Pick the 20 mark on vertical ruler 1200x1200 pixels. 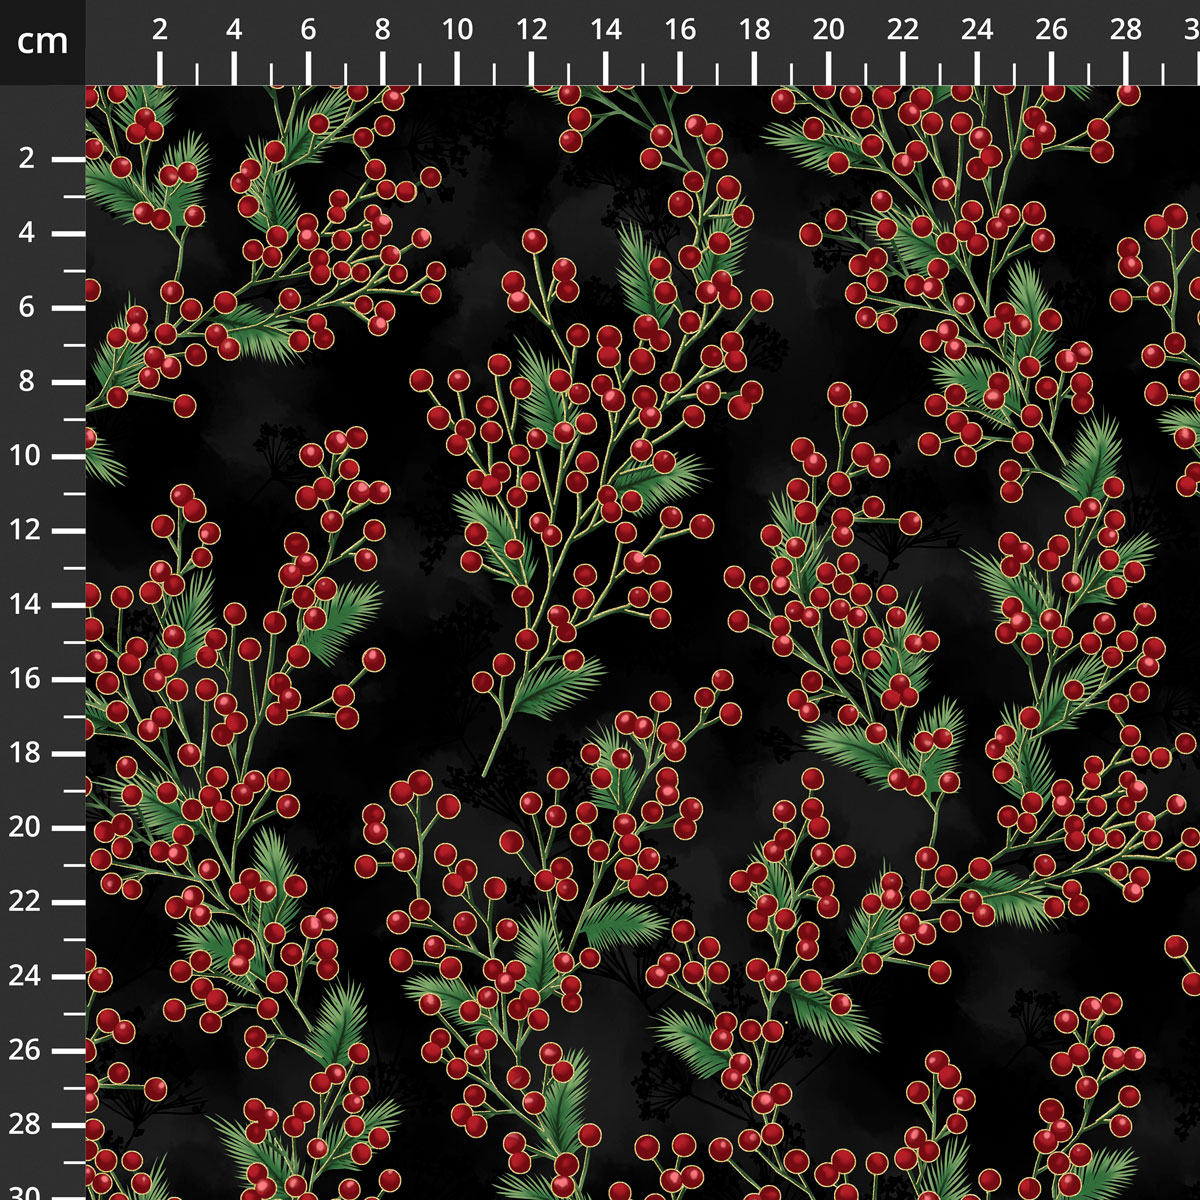click(x=26, y=827)
